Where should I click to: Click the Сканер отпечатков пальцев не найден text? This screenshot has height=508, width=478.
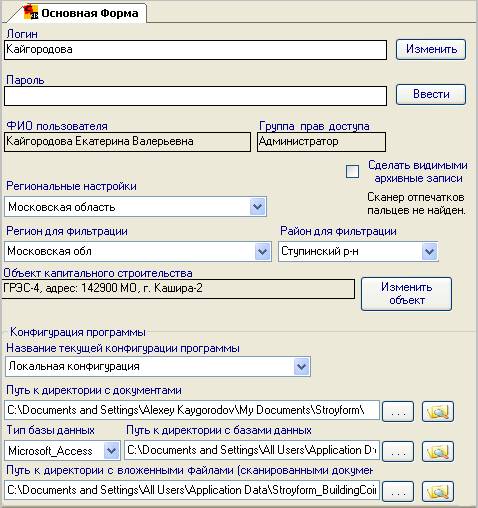coord(416,204)
